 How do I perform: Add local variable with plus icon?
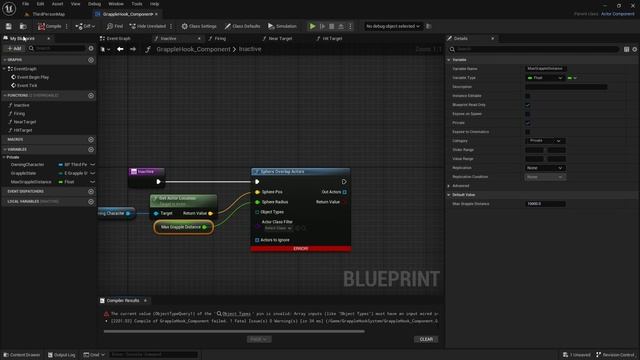click(91, 202)
